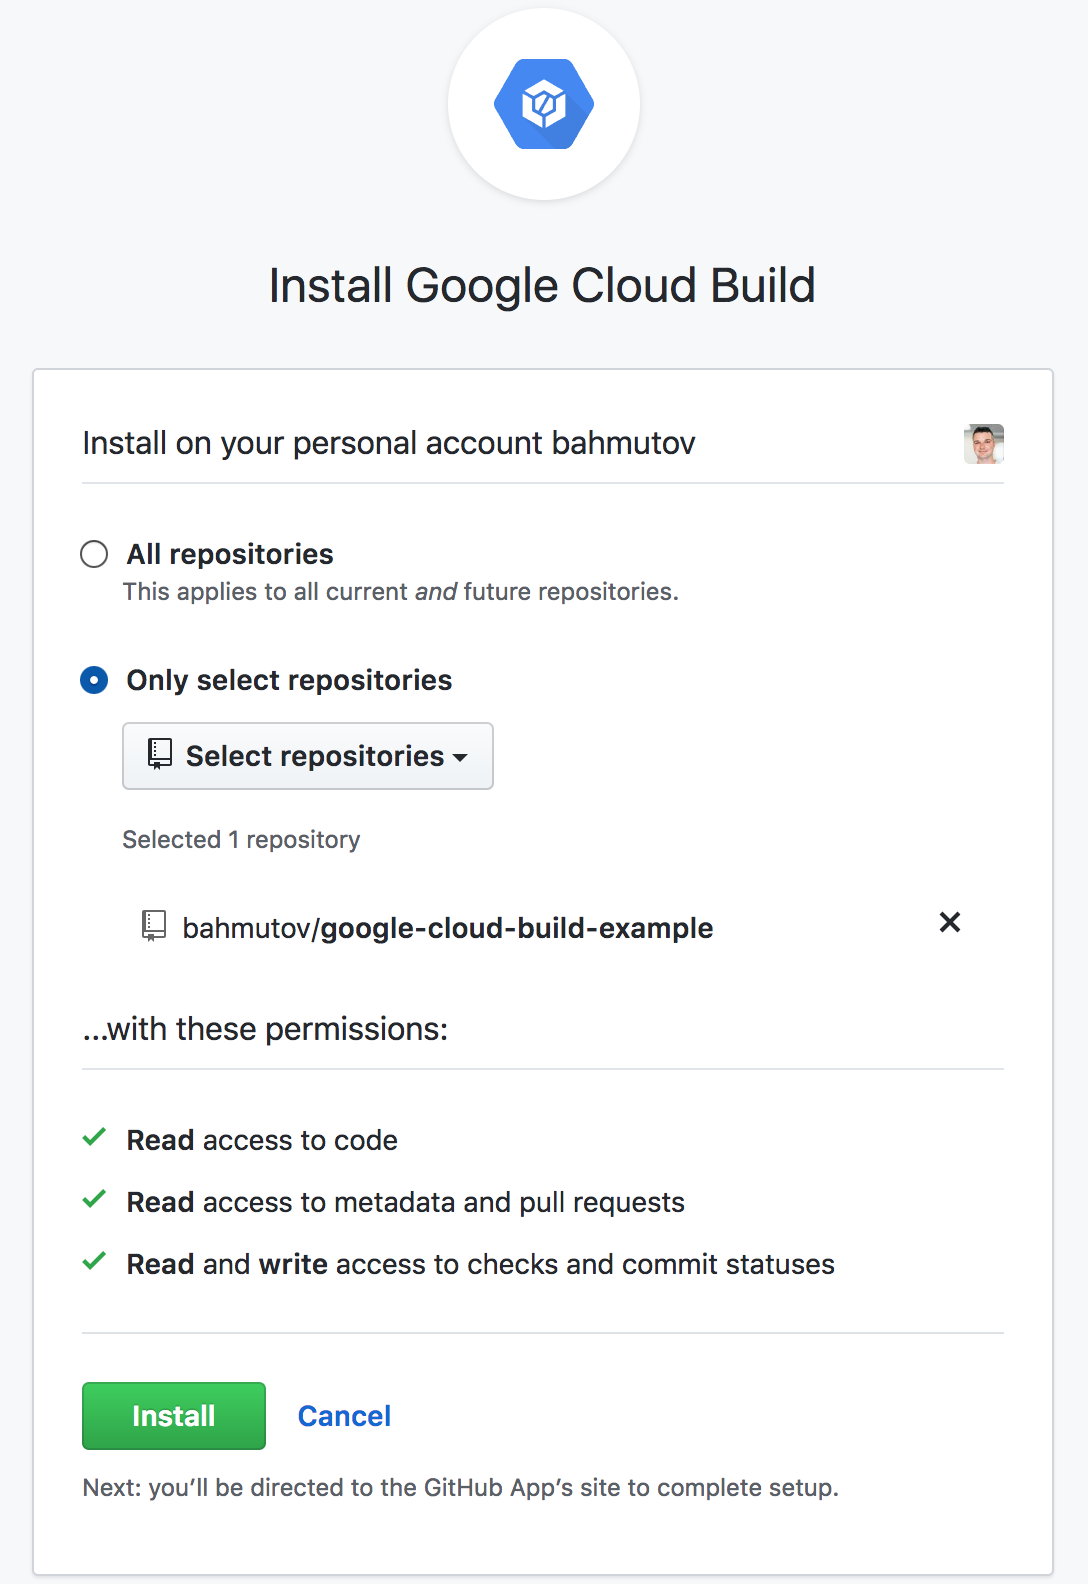The image size is (1088, 1584).
Task: Click the bahmutov user avatar
Action: (x=984, y=444)
